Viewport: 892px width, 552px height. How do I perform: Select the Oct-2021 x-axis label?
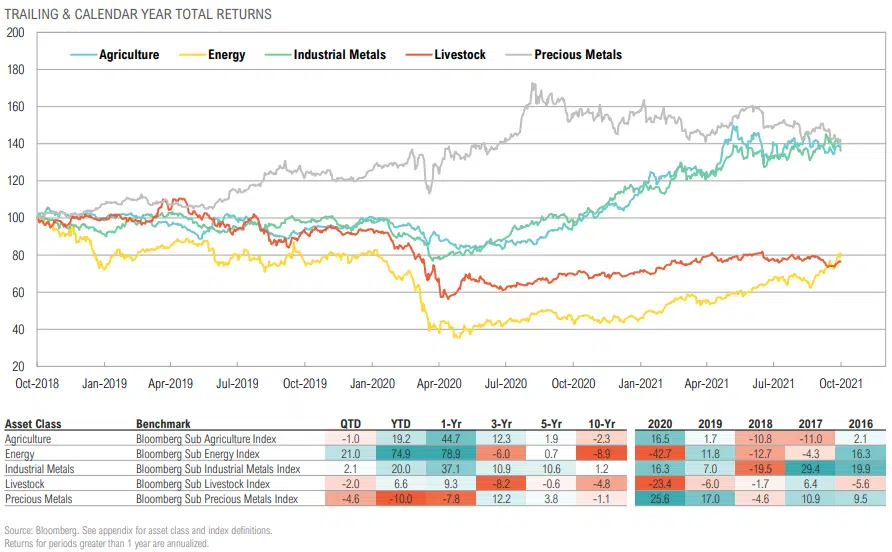(840, 383)
